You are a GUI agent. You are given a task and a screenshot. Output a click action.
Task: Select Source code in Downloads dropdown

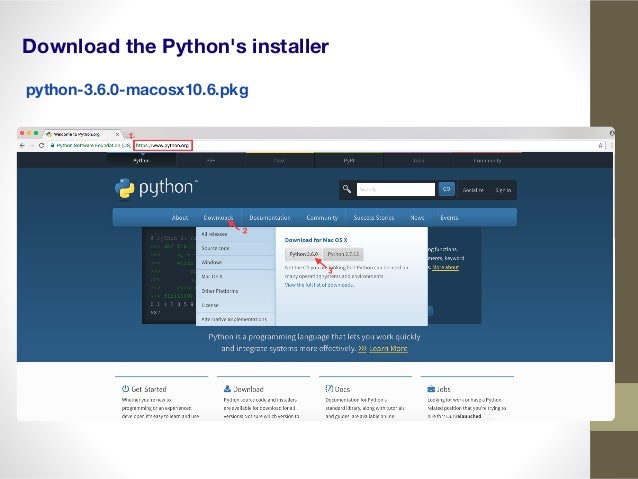(236, 248)
